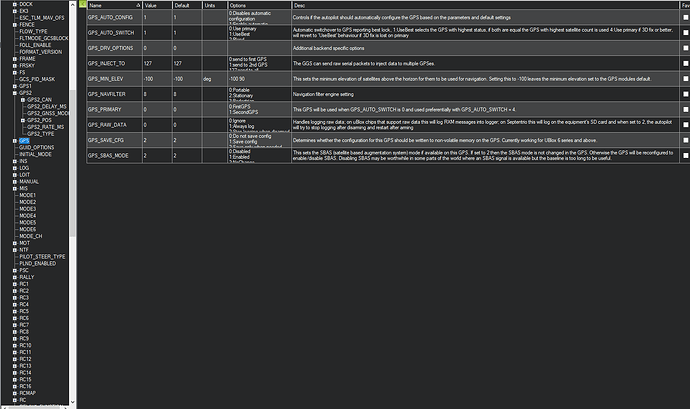Expand the RCMAP tree node
Image resolution: width=690 pixels, height=409 pixels.
[15, 393]
